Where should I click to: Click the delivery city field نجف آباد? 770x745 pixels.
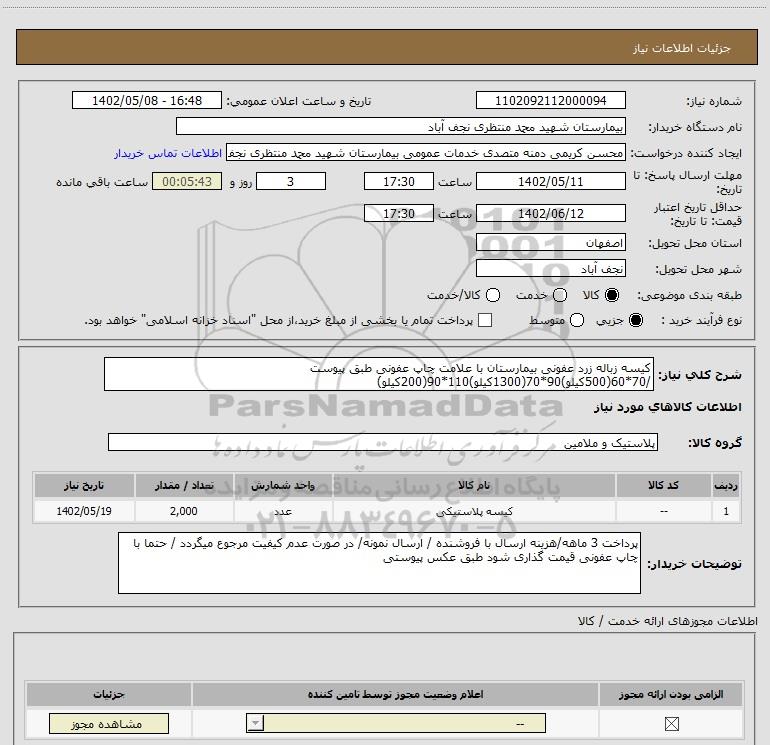coord(550,269)
